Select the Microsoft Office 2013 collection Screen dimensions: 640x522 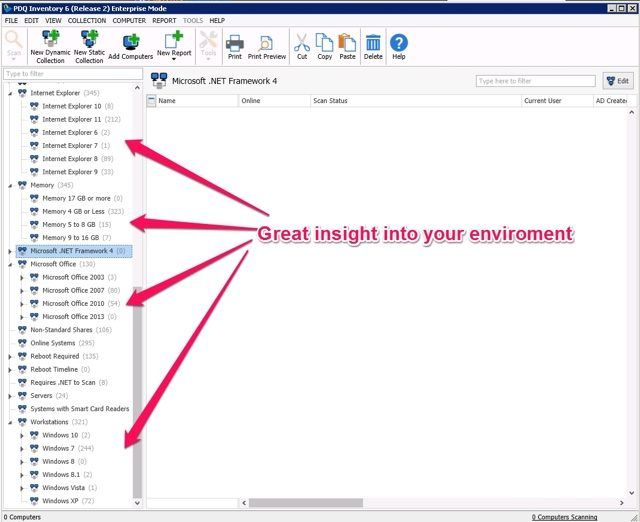(73, 317)
